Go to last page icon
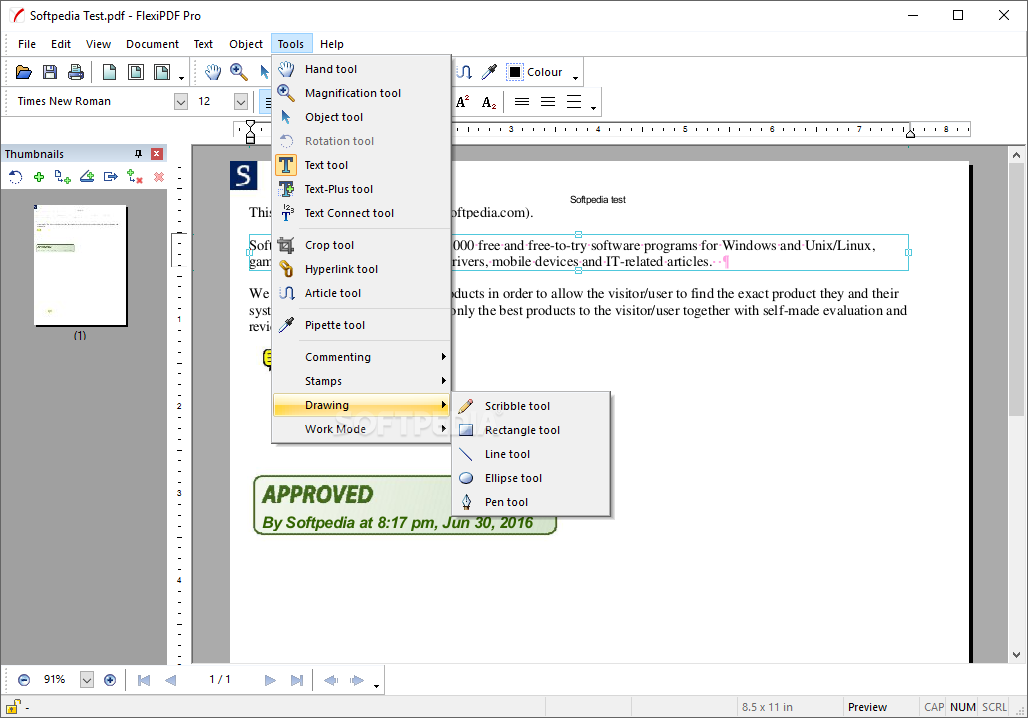 pyautogui.click(x=296, y=680)
